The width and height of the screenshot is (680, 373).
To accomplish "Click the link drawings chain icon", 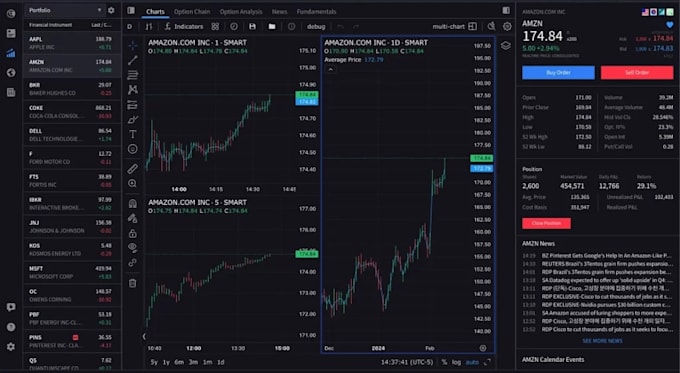I will tap(133, 262).
